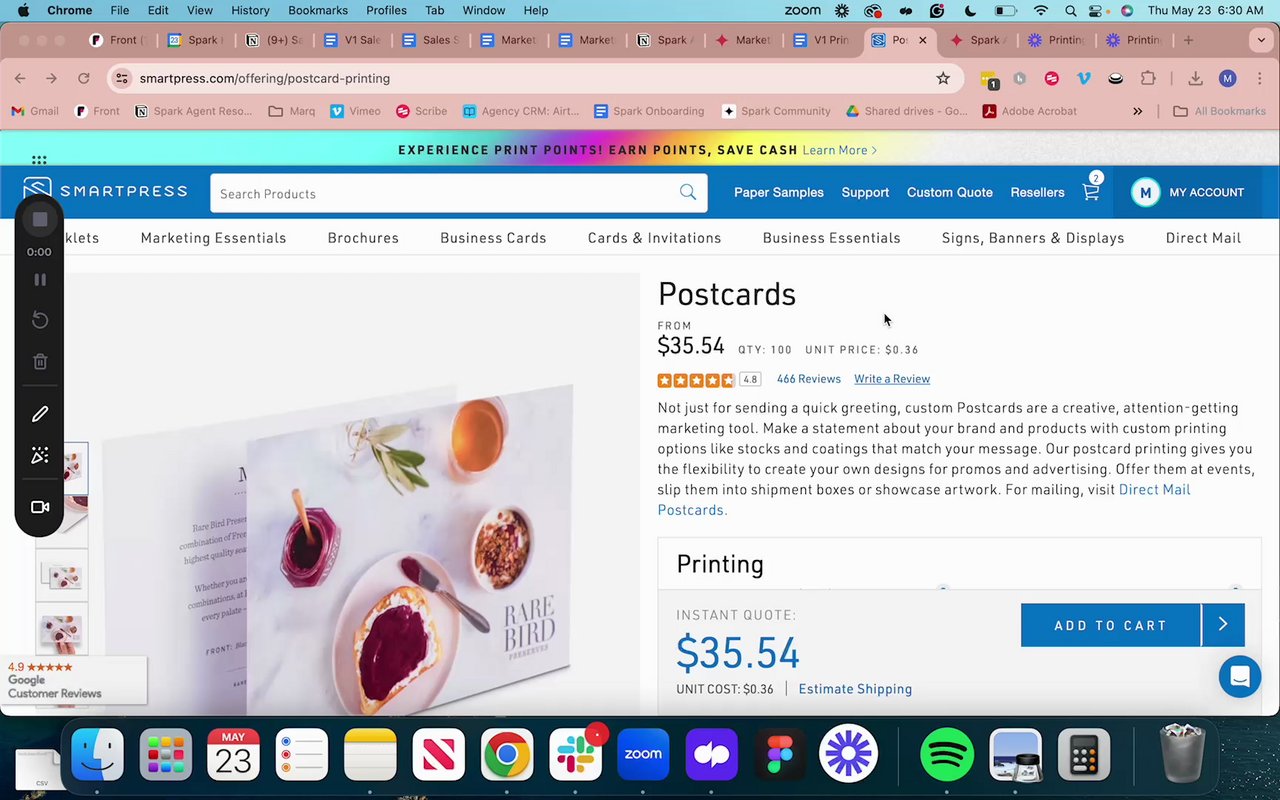The height and width of the screenshot is (800, 1280).
Task: Click into the Search Products field
Action: tap(445, 193)
